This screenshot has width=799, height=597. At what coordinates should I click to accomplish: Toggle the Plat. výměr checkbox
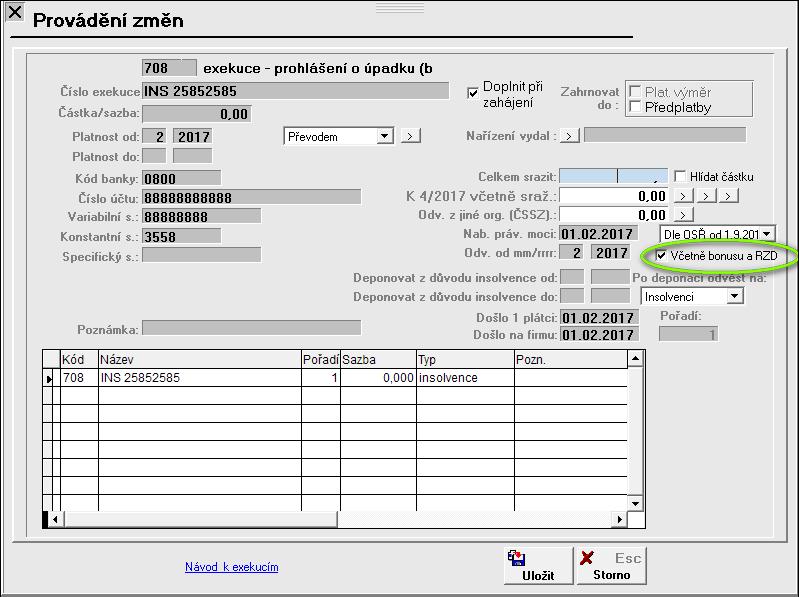[x=635, y=92]
